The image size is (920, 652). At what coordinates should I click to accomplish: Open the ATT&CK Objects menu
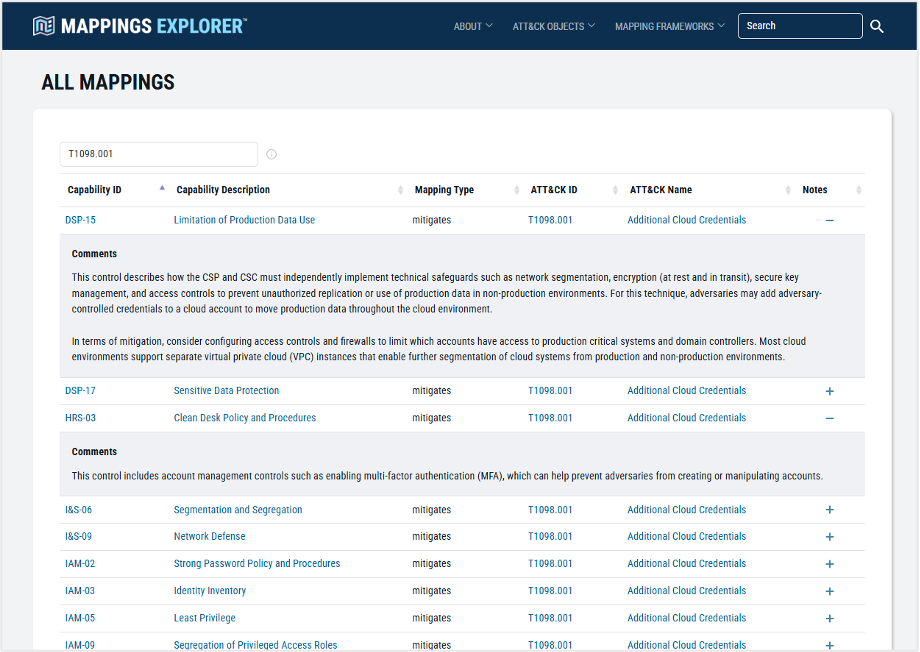pos(553,26)
